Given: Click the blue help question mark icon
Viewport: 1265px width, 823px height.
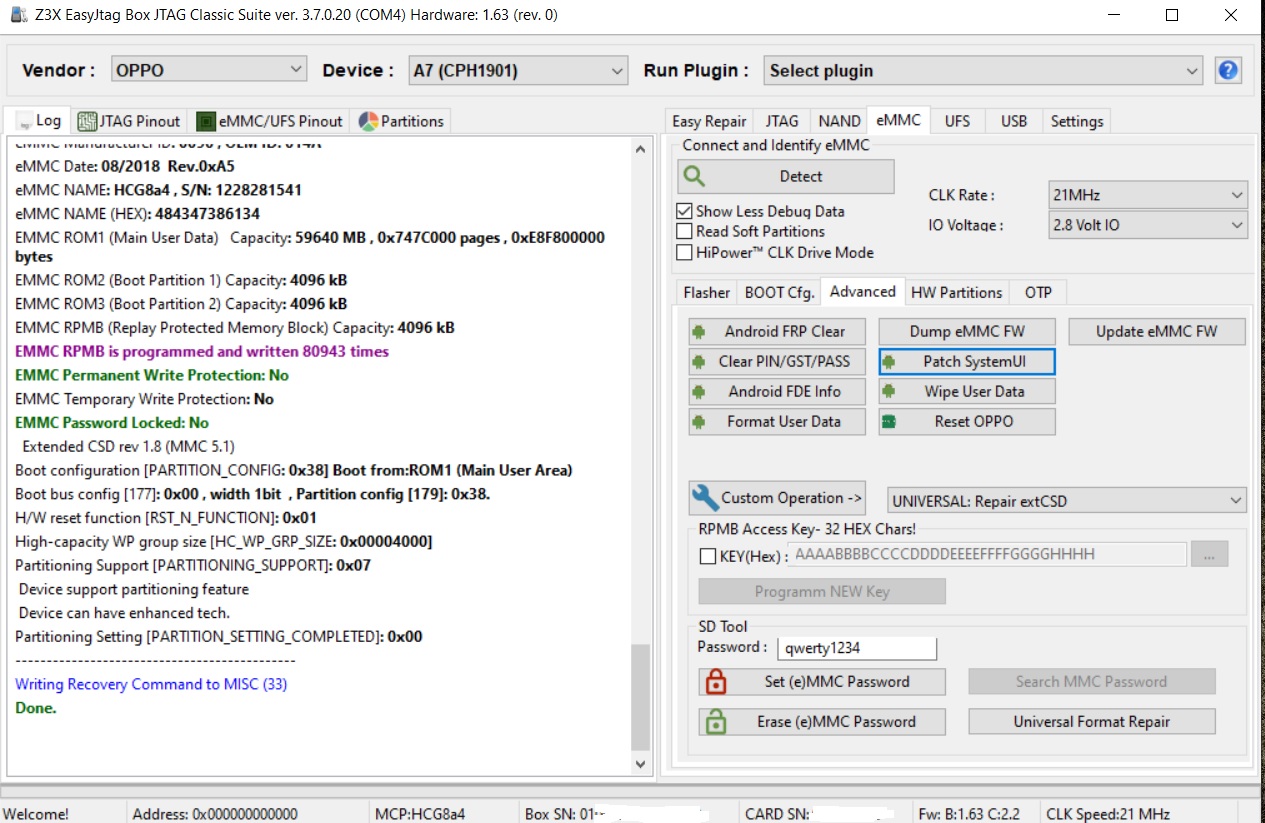Looking at the screenshot, I should pos(1227,71).
